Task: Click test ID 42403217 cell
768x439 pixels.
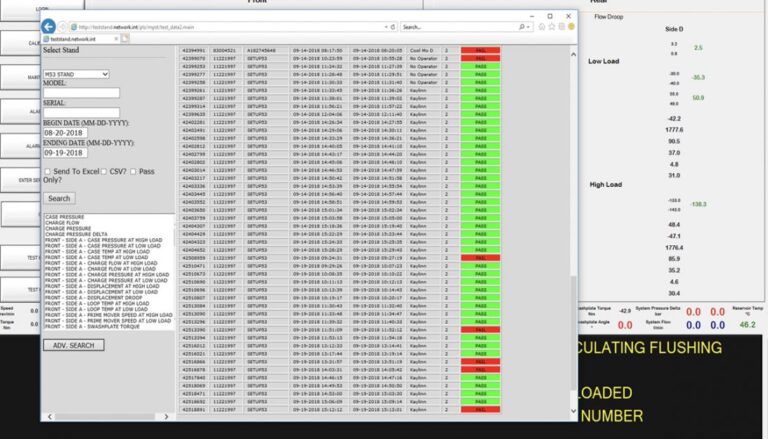Action: click(193, 178)
